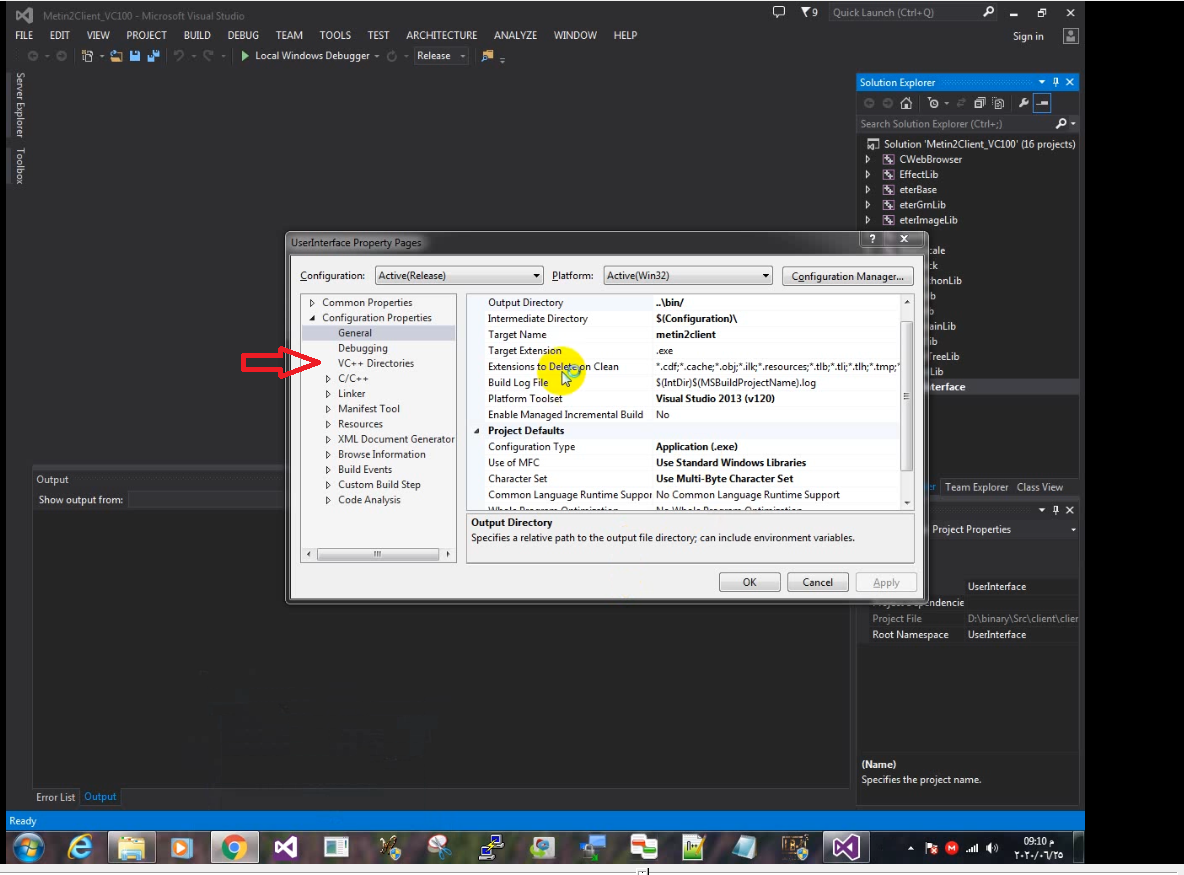
Task: Click the help question mark on Property Pages
Action: (872, 239)
